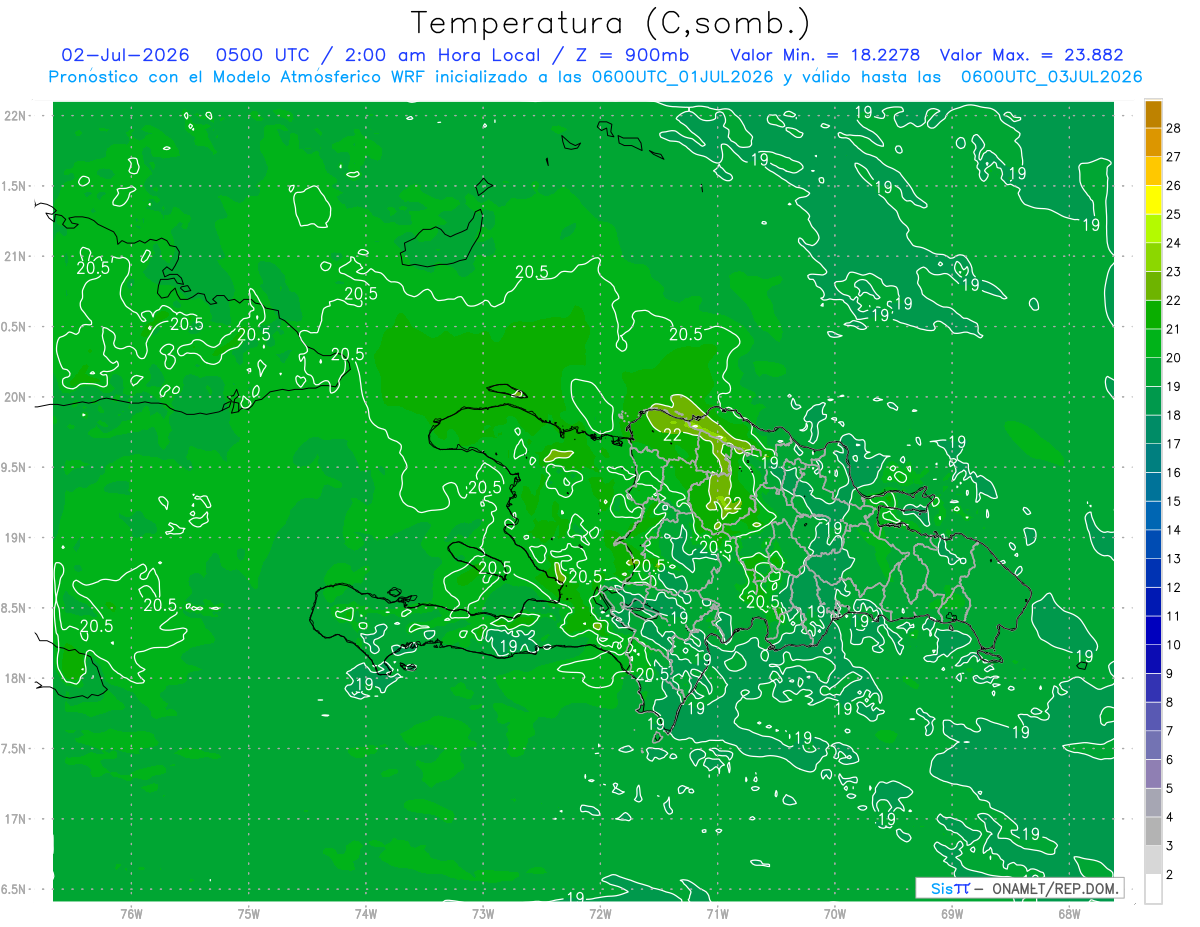Click the "18N" latitude axis label

point(17,678)
